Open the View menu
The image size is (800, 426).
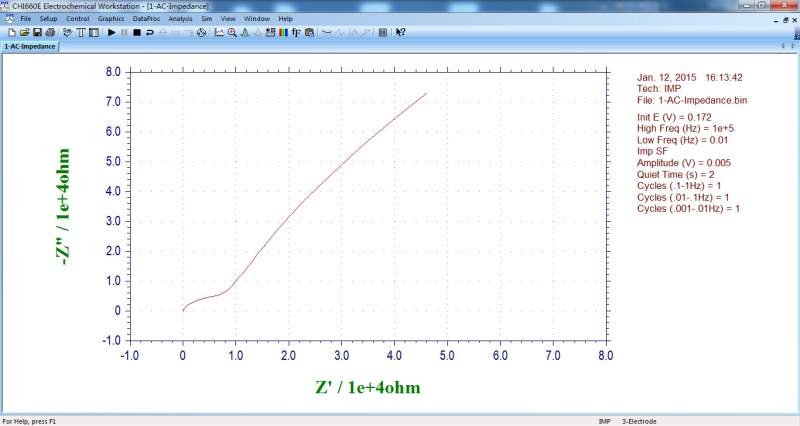pyautogui.click(x=228, y=19)
